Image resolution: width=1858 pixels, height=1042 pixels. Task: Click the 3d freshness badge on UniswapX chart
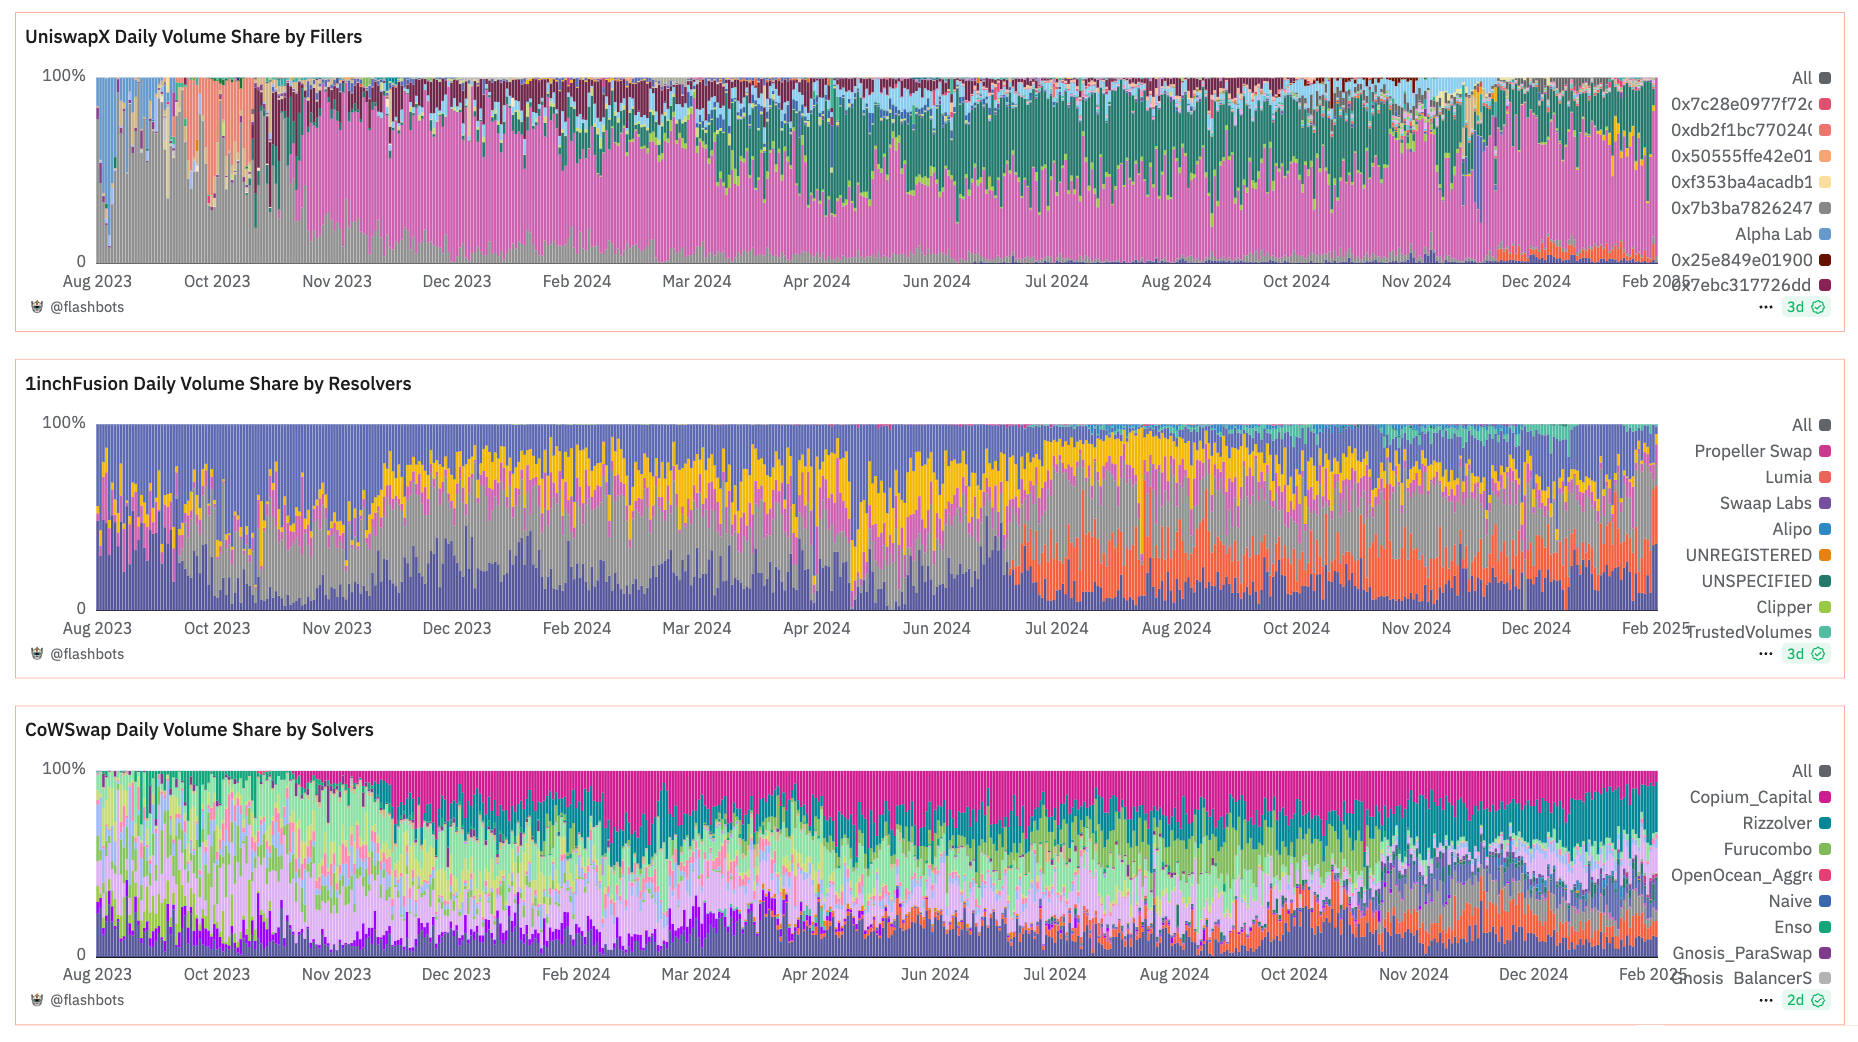pyautogui.click(x=1805, y=307)
